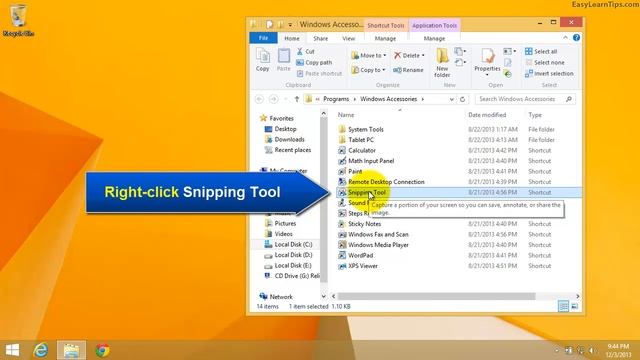
Task: Switch to the View ribbon tab
Action: point(349,38)
